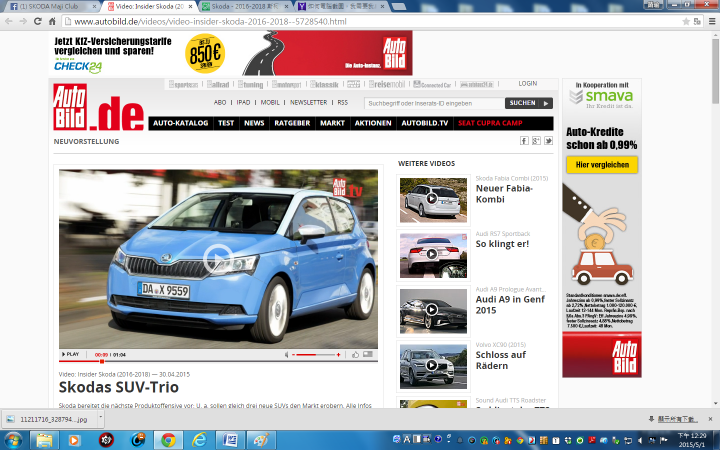Click browser forward arrow

click(23, 21)
